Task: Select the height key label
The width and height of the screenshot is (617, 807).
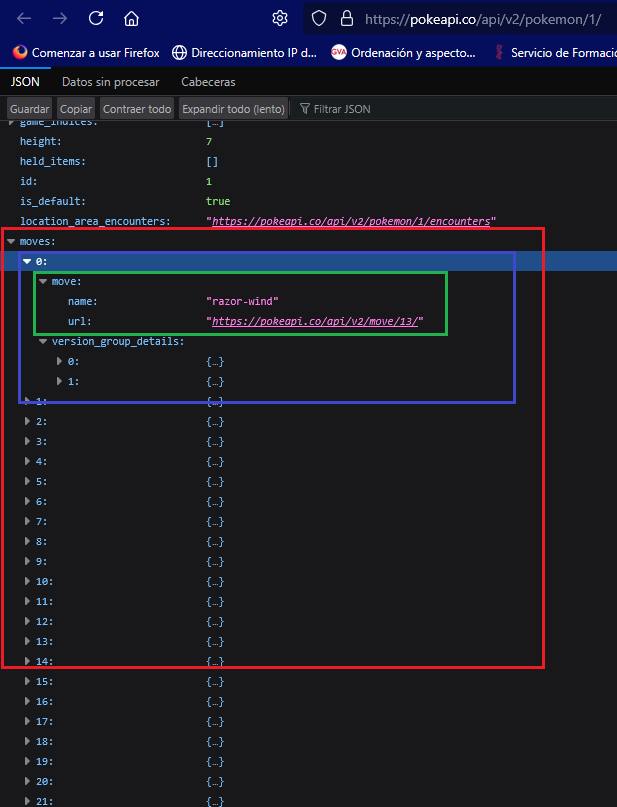Action: pyautogui.click(x=41, y=142)
